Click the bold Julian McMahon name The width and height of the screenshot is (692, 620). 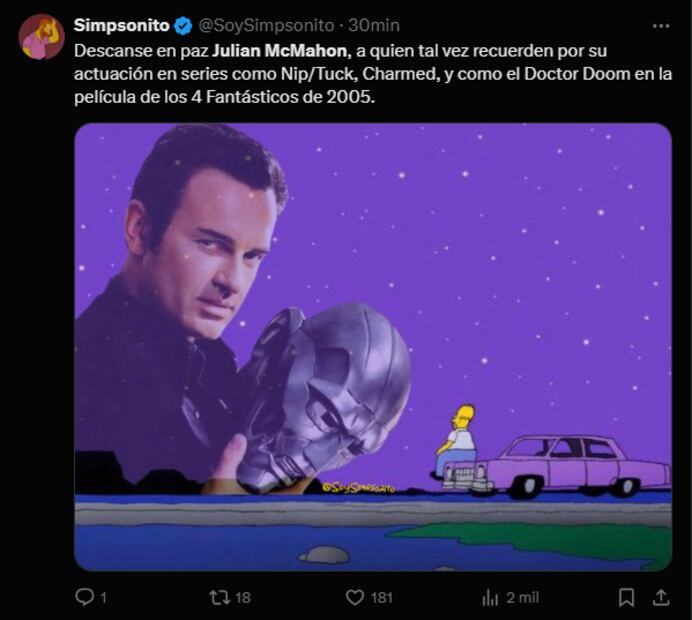click(x=280, y=50)
